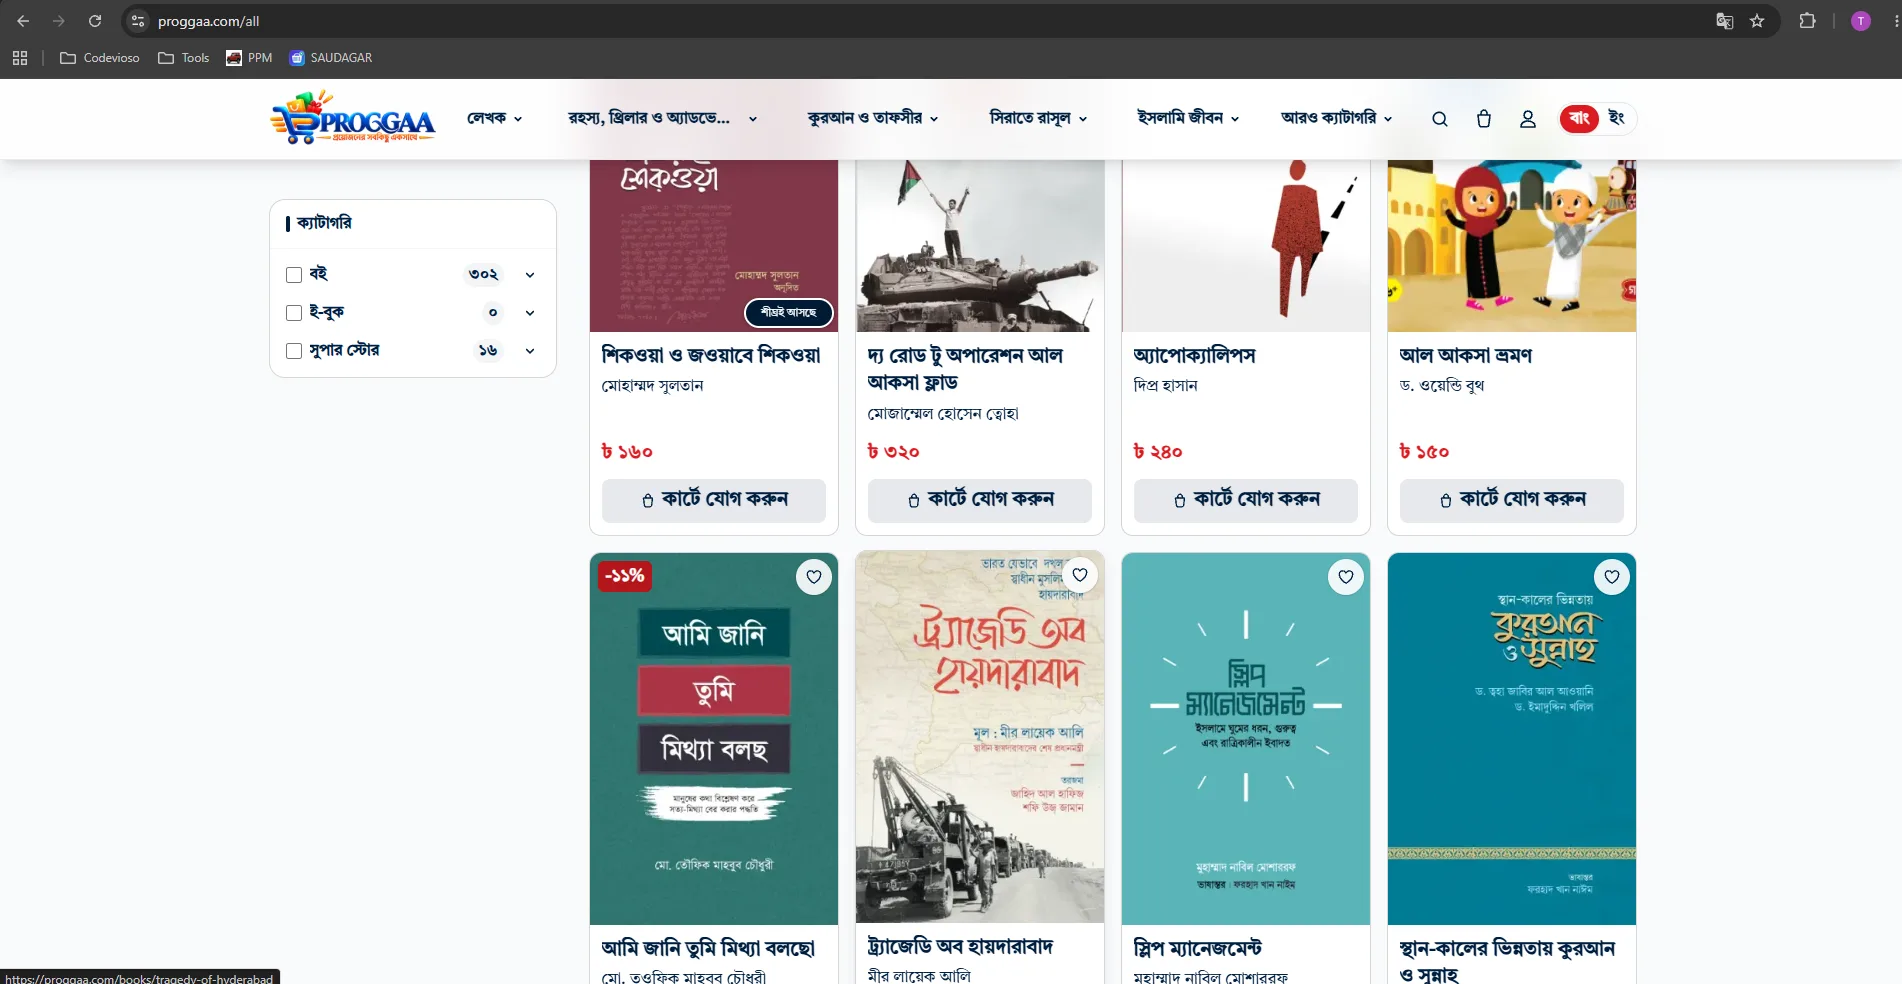Add 'আমি জানি তুমি মিথ্যা বলছো' to wishlist
Viewport: 1902px width, 984px height.
(x=814, y=577)
